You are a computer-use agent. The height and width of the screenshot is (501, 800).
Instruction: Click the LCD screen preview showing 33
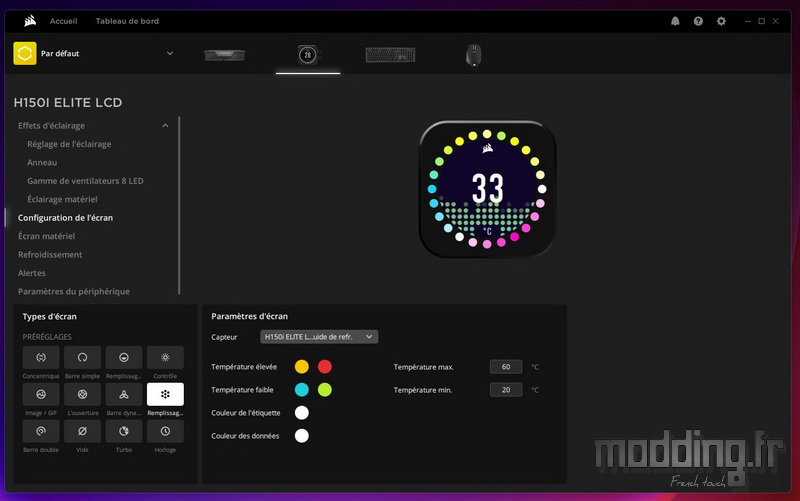[487, 189]
